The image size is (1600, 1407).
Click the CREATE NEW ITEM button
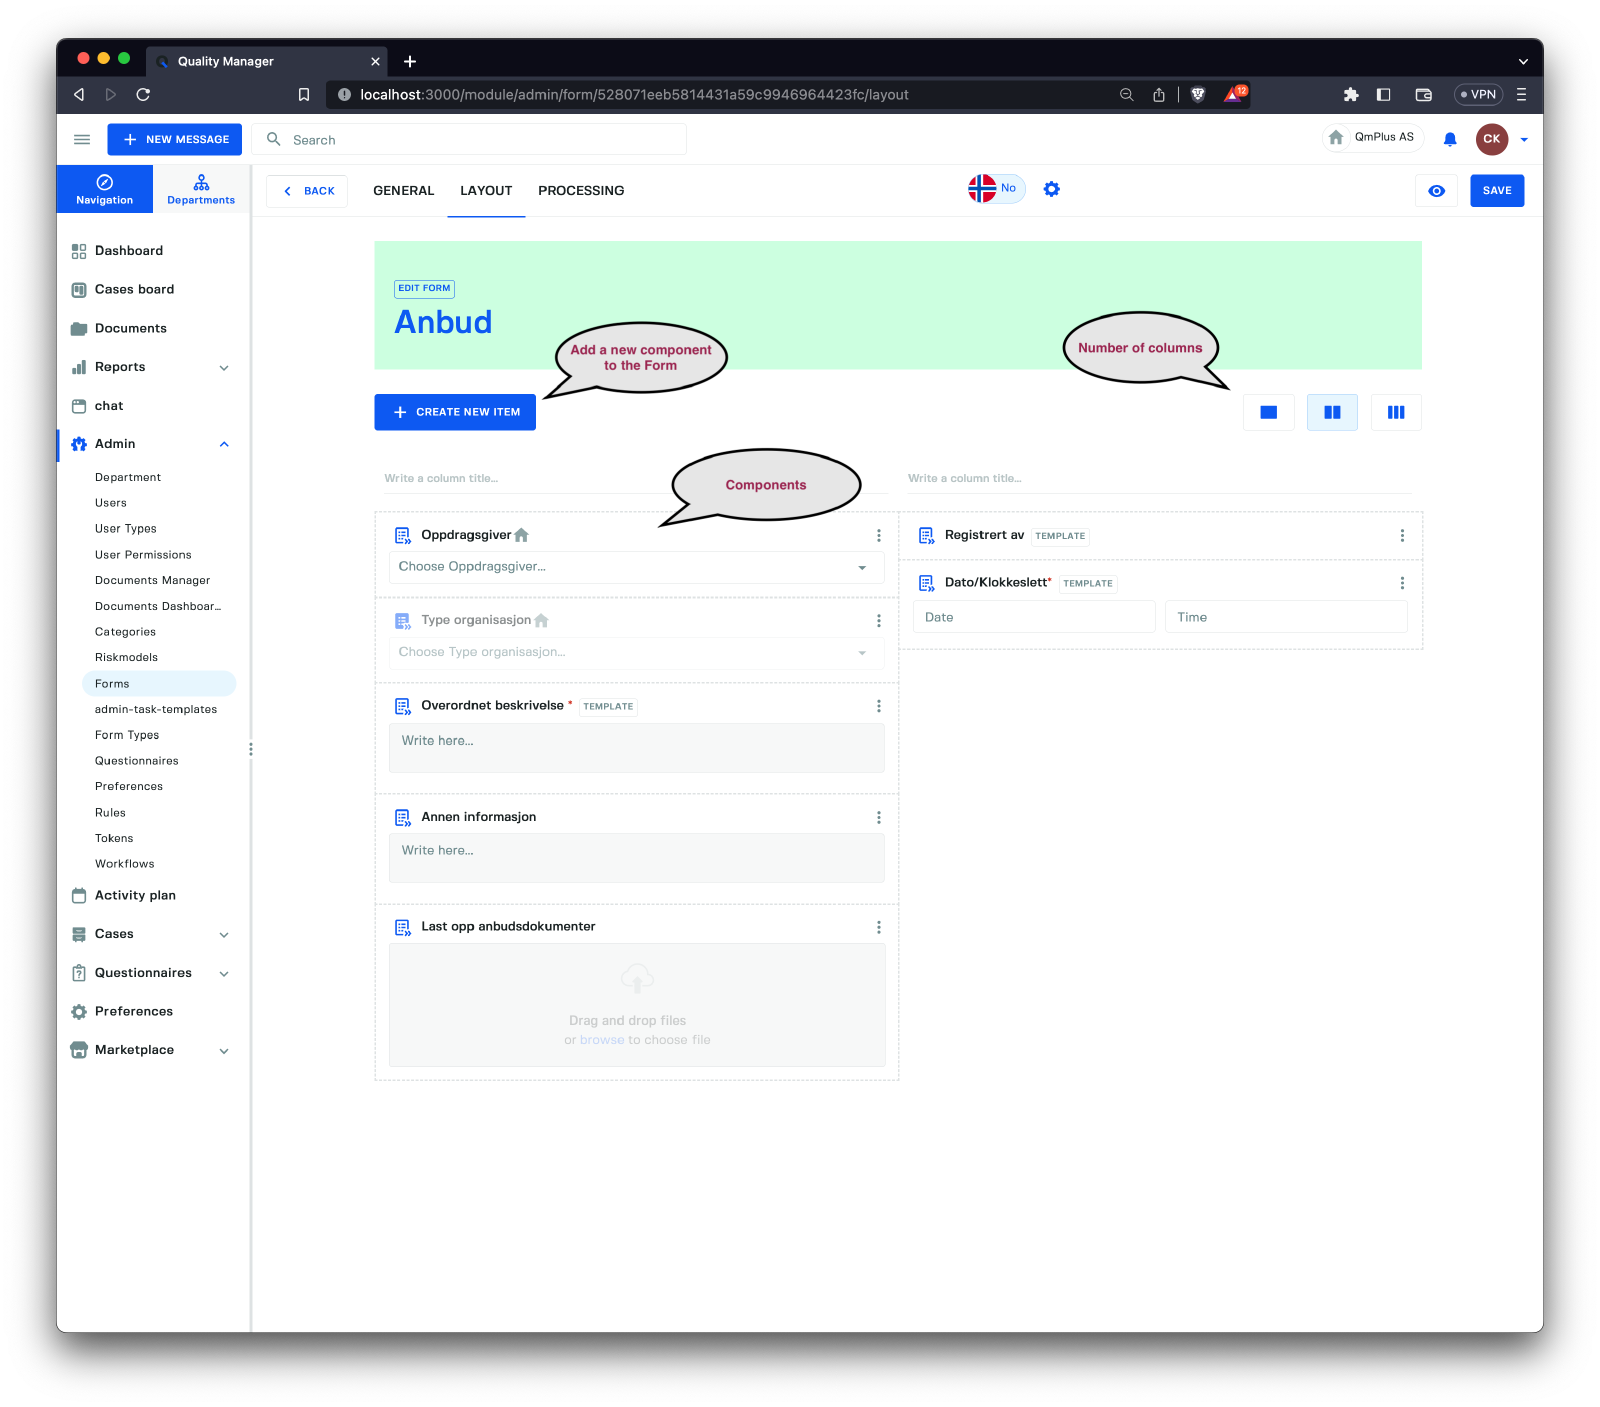[x=455, y=412]
